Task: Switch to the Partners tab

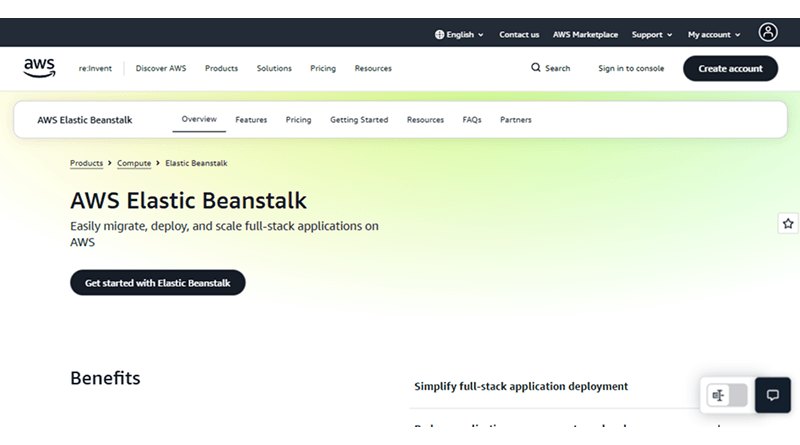Action: point(515,120)
